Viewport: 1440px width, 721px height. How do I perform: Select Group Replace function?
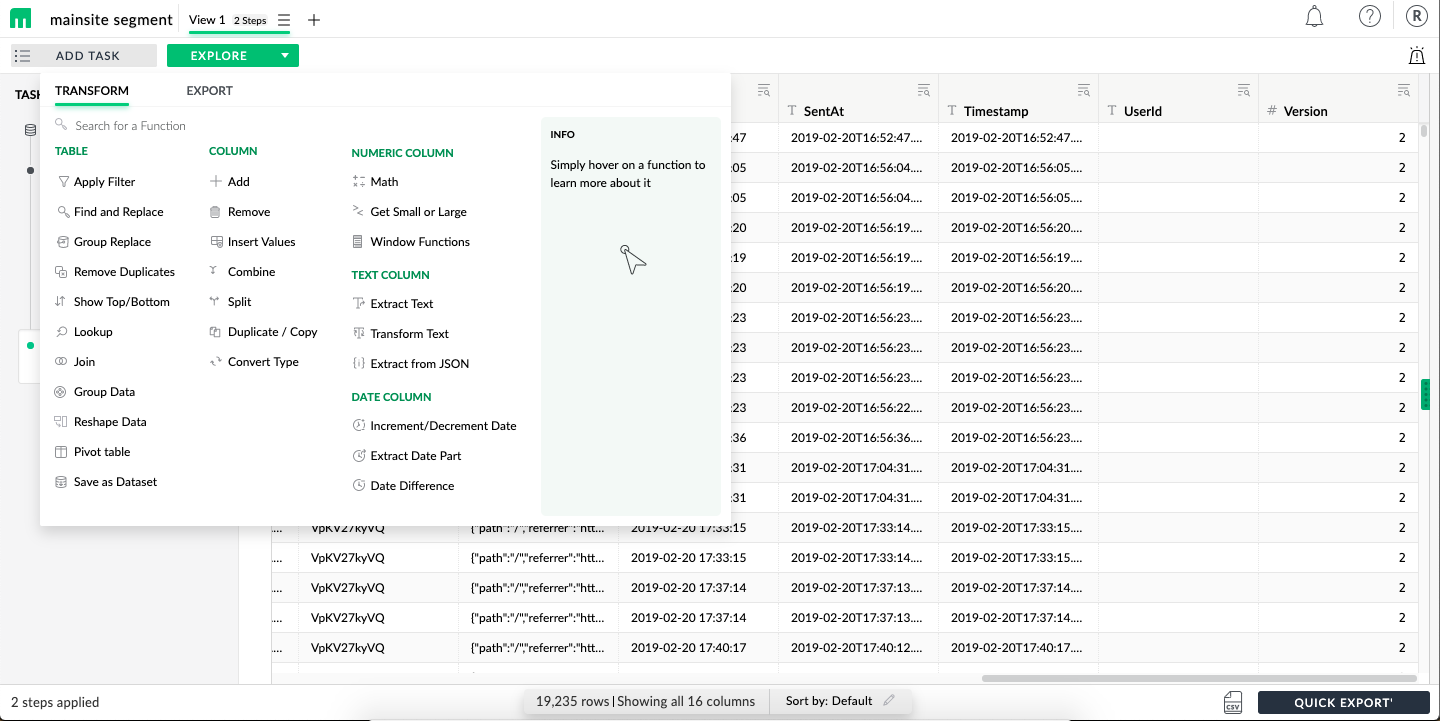pos(103,242)
